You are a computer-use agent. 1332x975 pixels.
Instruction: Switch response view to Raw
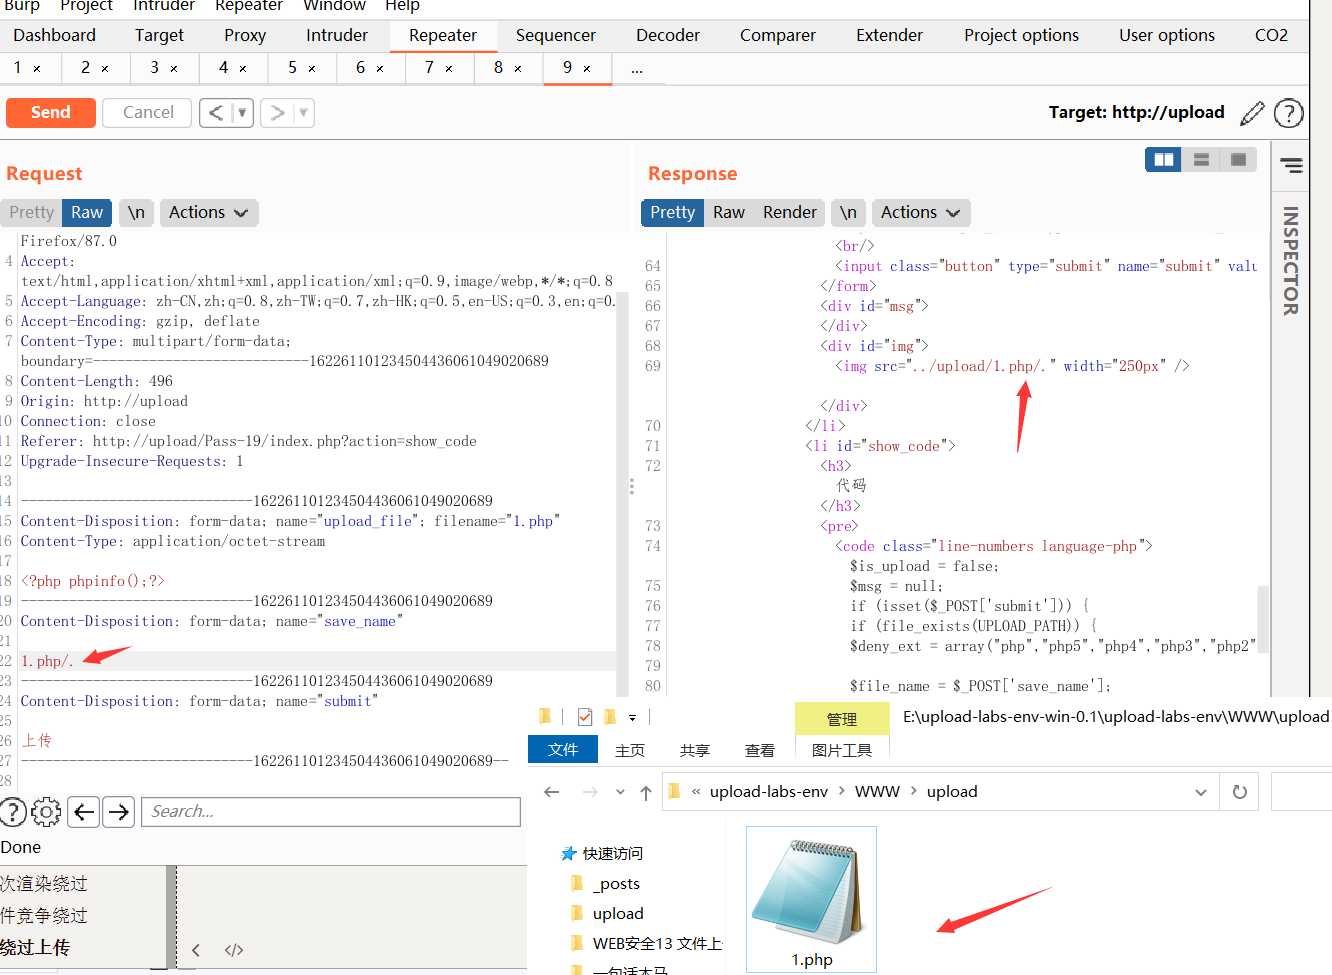729,212
